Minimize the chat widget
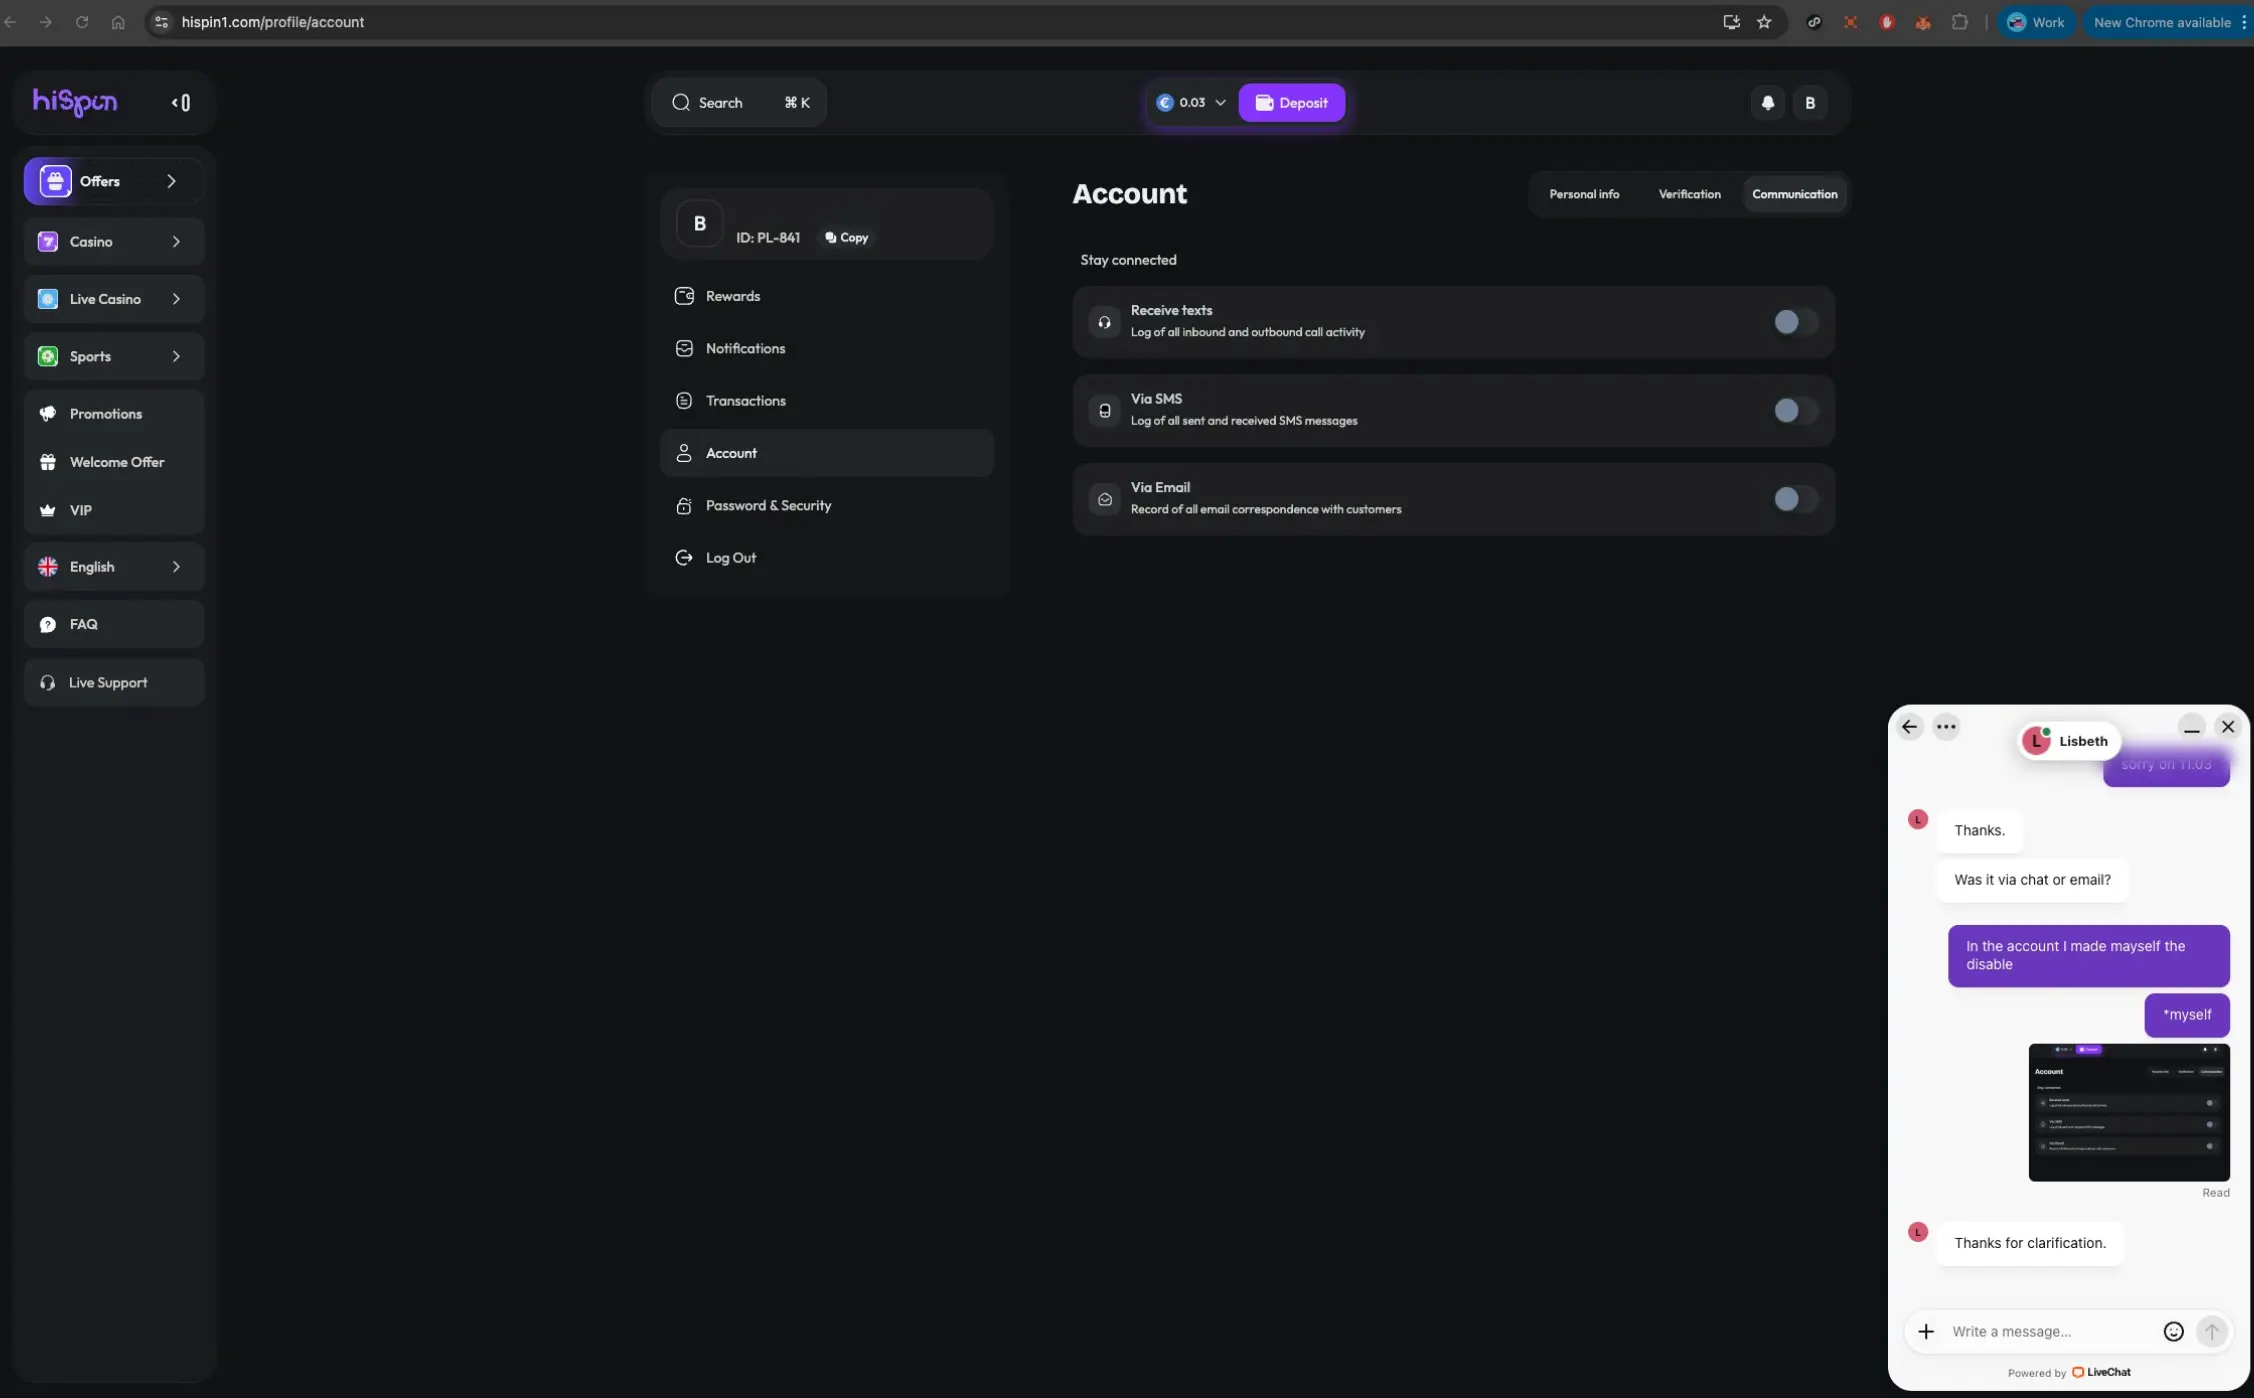Image resolution: width=2254 pixels, height=1398 pixels. click(x=2192, y=728)
